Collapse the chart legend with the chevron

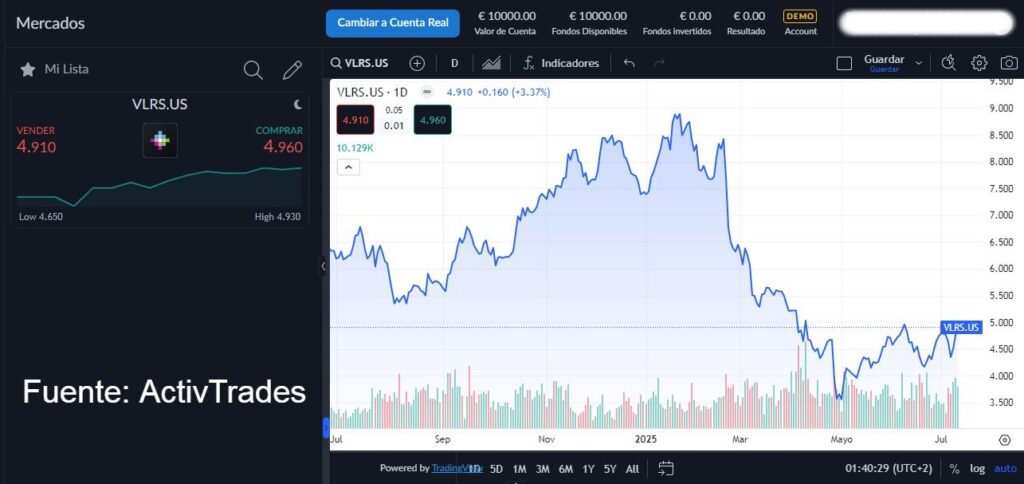click(x=348, y=168)
